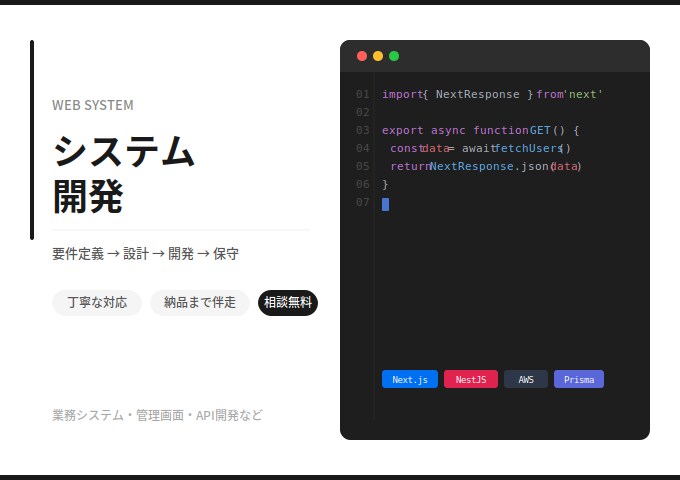Screen dimensions: 680x480
Task: Click the closing brace on line 06
Action: point(385,185)
